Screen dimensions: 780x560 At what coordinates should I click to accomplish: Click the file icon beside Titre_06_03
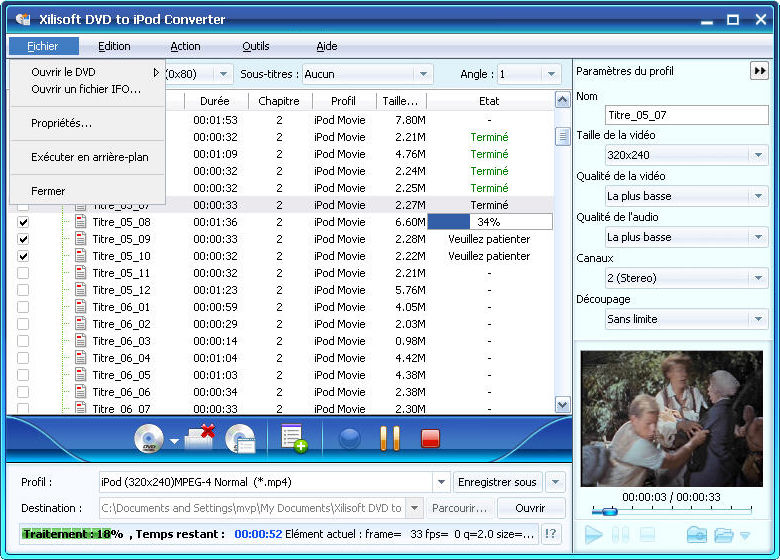click(80, 341)
